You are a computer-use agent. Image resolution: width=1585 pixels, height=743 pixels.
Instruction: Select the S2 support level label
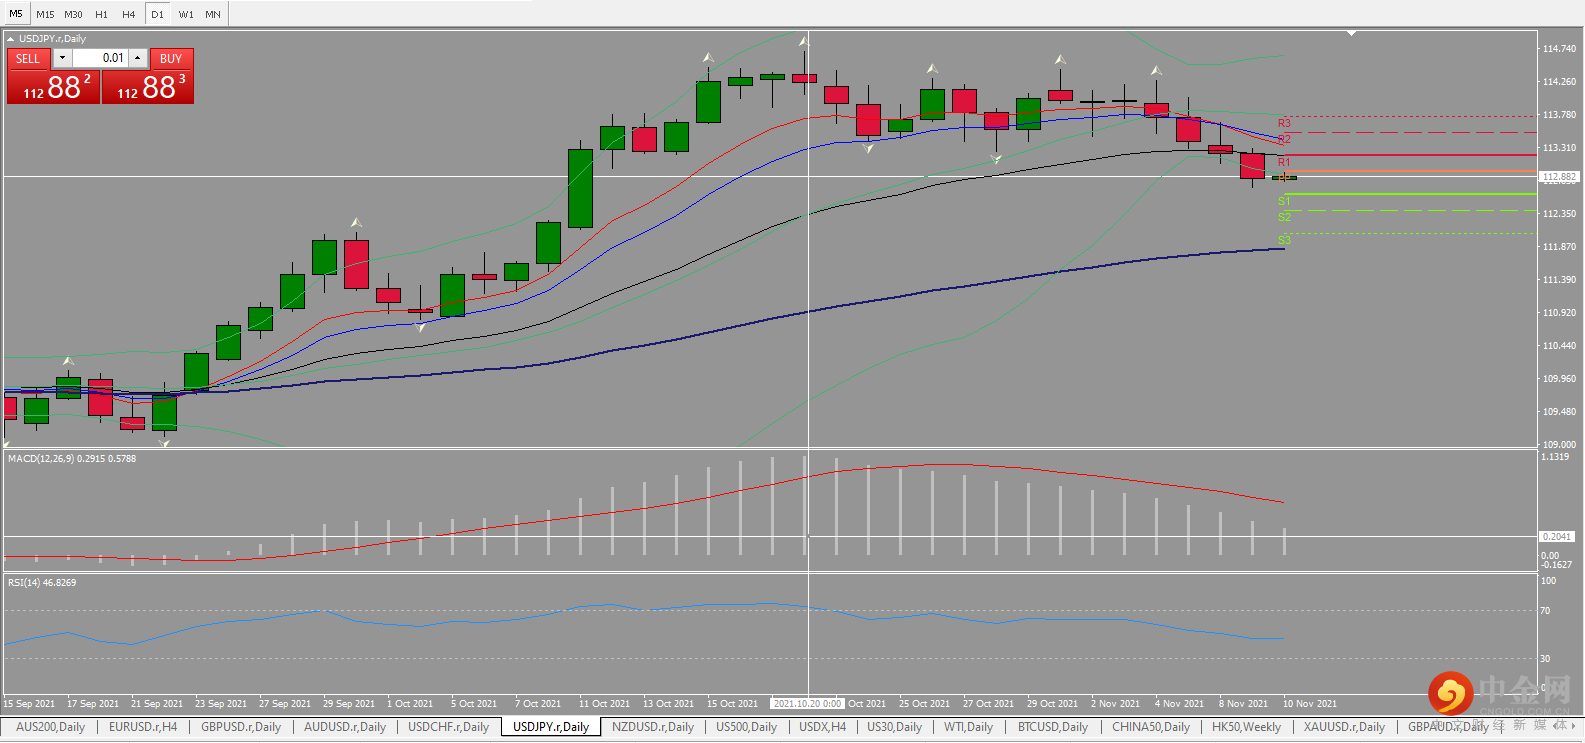click(x=1284, y=217)
